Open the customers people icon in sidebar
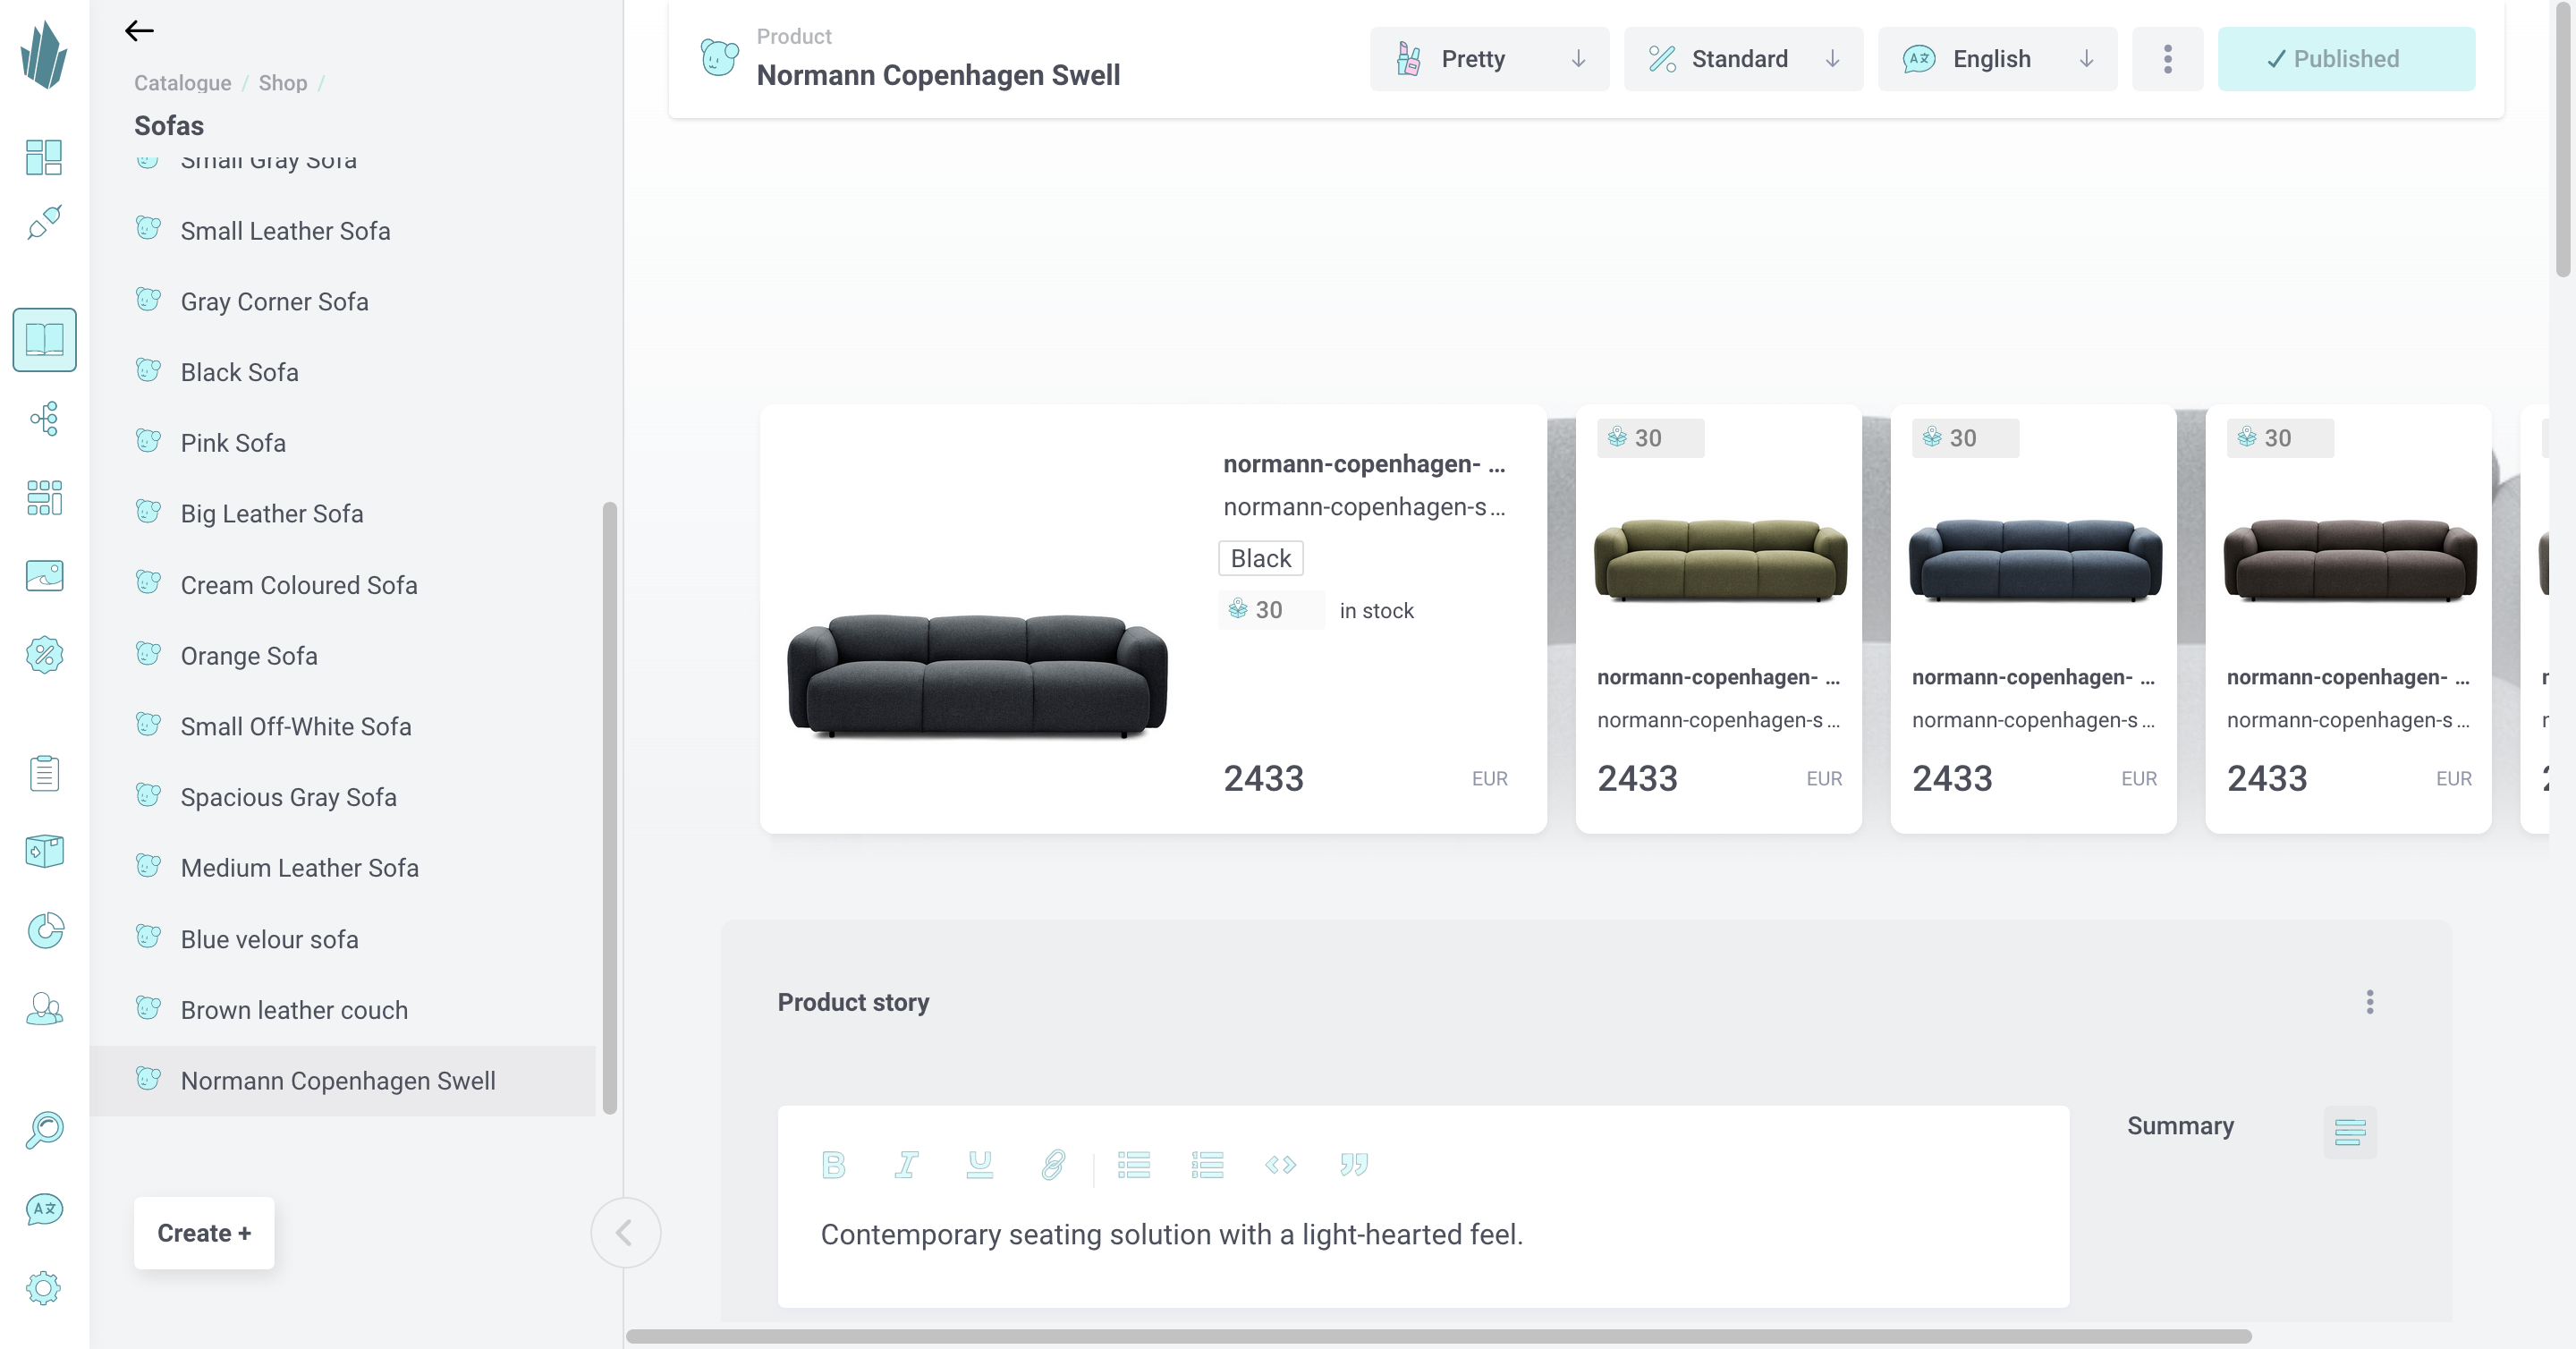This screenshot has height=1349, width=2576. pyautogui.click(x=44, y=1008)
